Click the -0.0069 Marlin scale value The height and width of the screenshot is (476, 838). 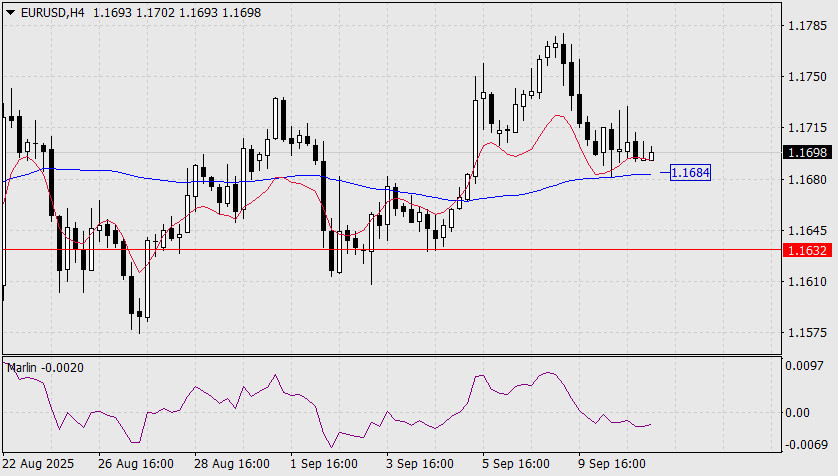click(806, 445)
